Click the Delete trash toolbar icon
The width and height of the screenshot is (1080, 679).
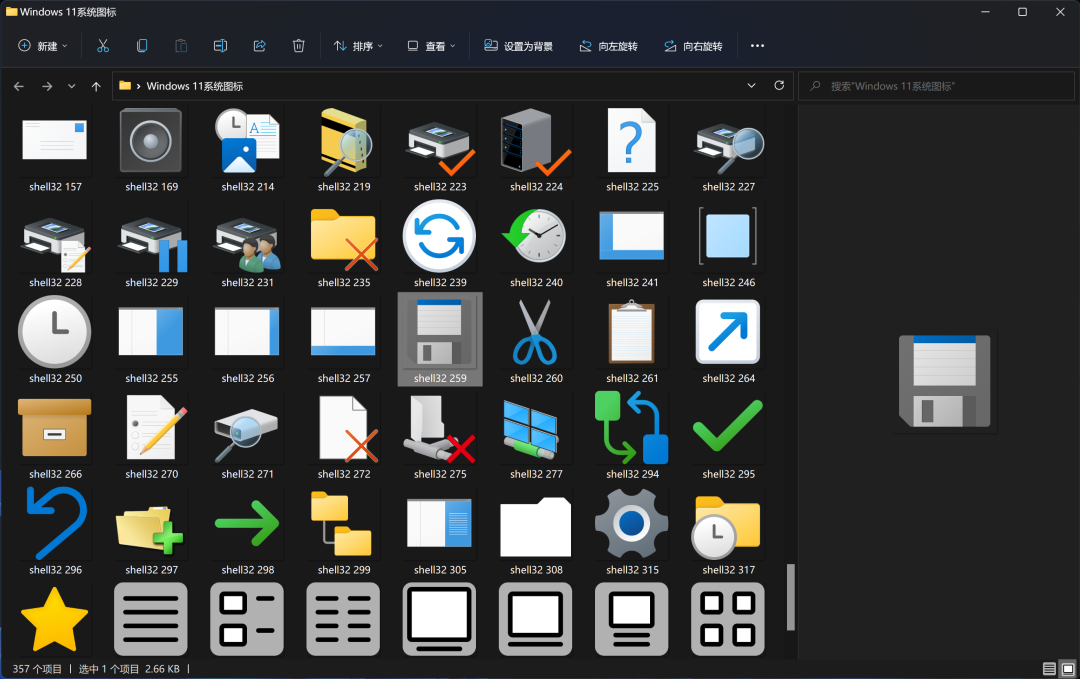coord(298,46)
